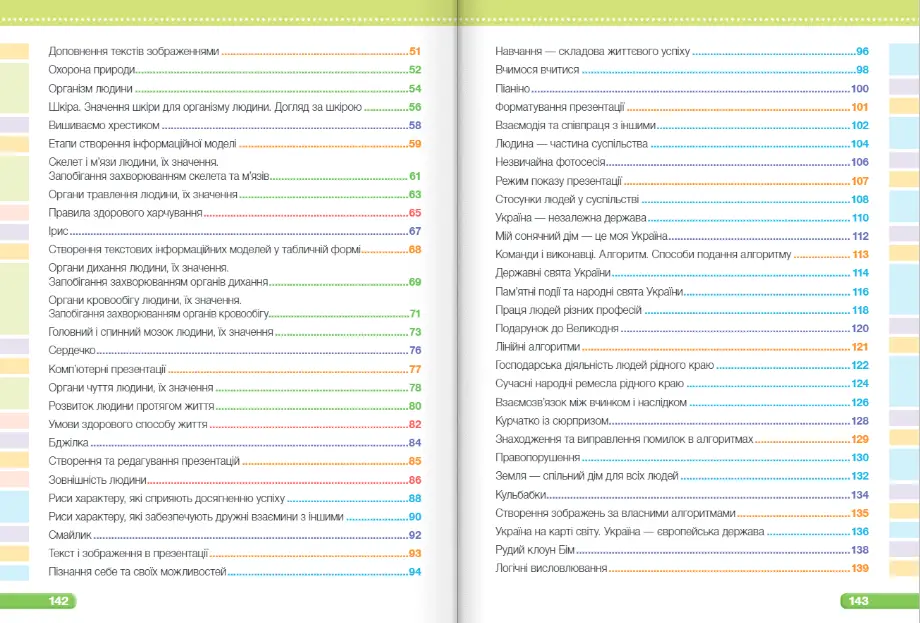920x623 pixels.
Task: Open 'Стосунки людей у суспільстві'
Action: pyautogui.click(x=567, y=199)
